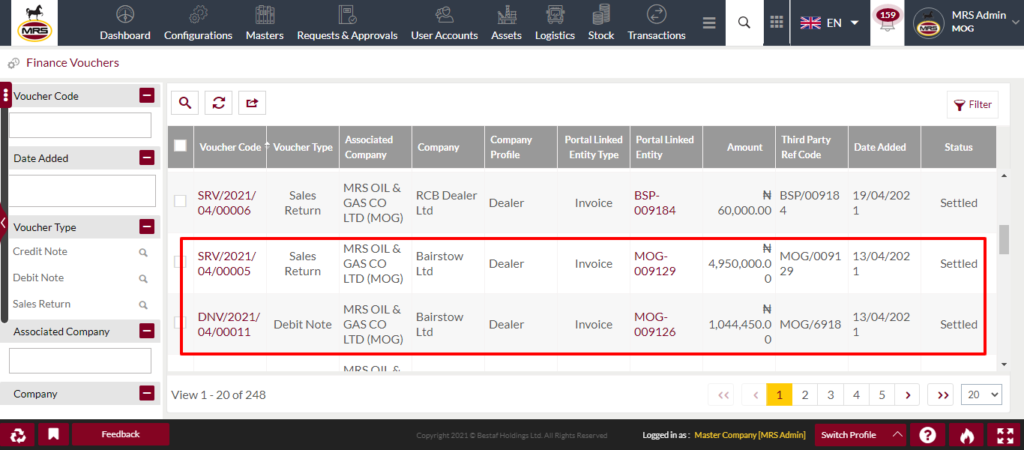Viewport: 1024px width, 450px height.
Task: Tick checkbox for voucher DNV/2021/04/00011
Action: tap(180, 323)
